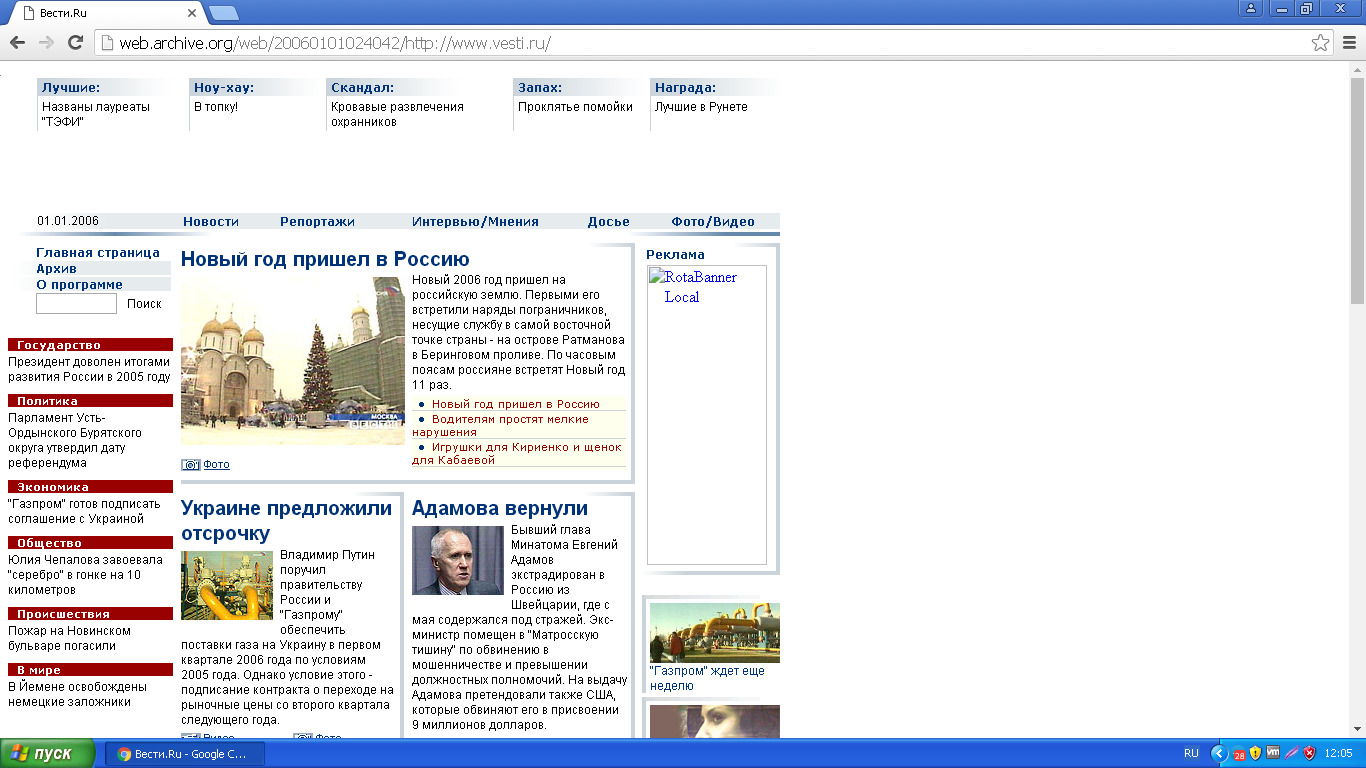Open the Происшествия category header
The image size is (1366, 768).
pyautogui.click(x=90, y=614)
